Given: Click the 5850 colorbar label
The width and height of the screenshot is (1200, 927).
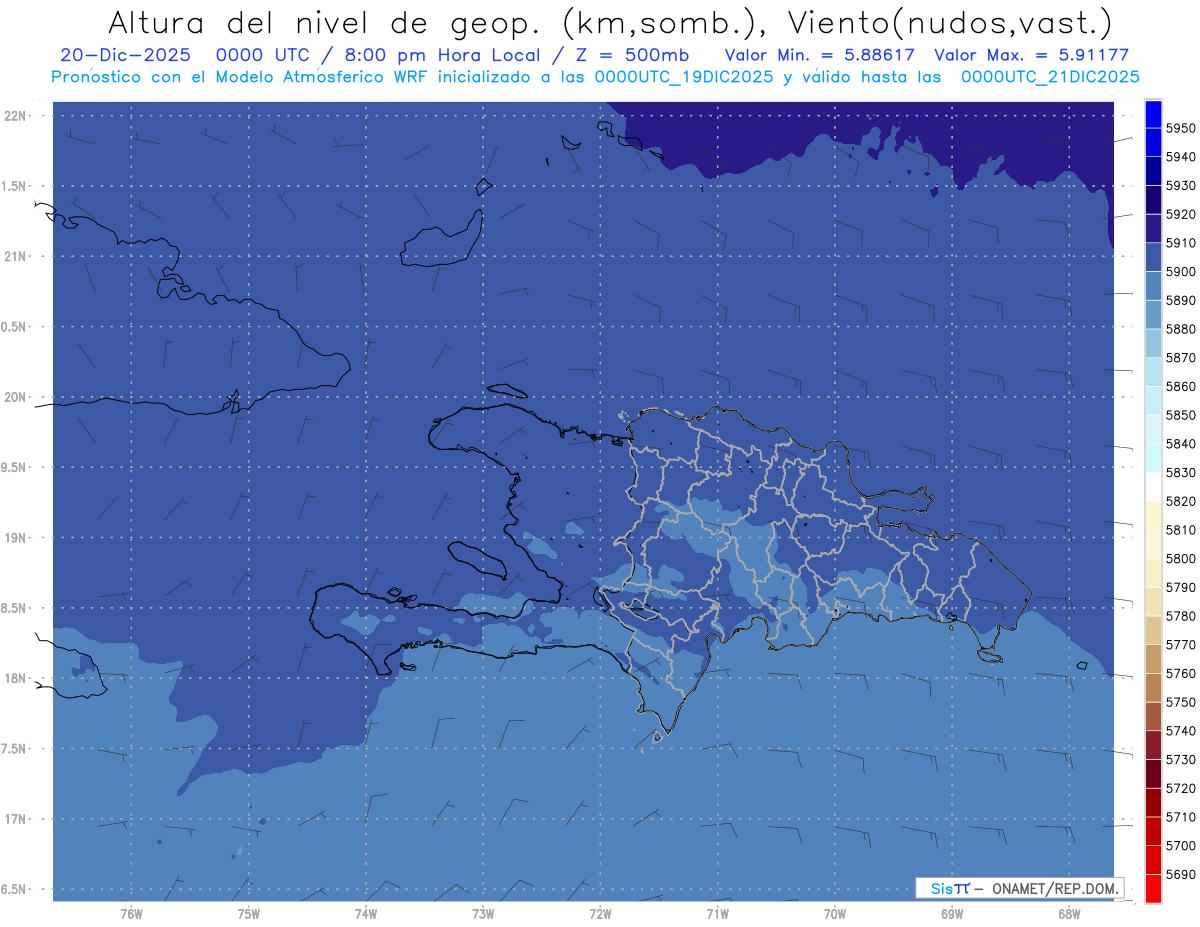Looking at the screenshot, I should tap(1180, 415).
